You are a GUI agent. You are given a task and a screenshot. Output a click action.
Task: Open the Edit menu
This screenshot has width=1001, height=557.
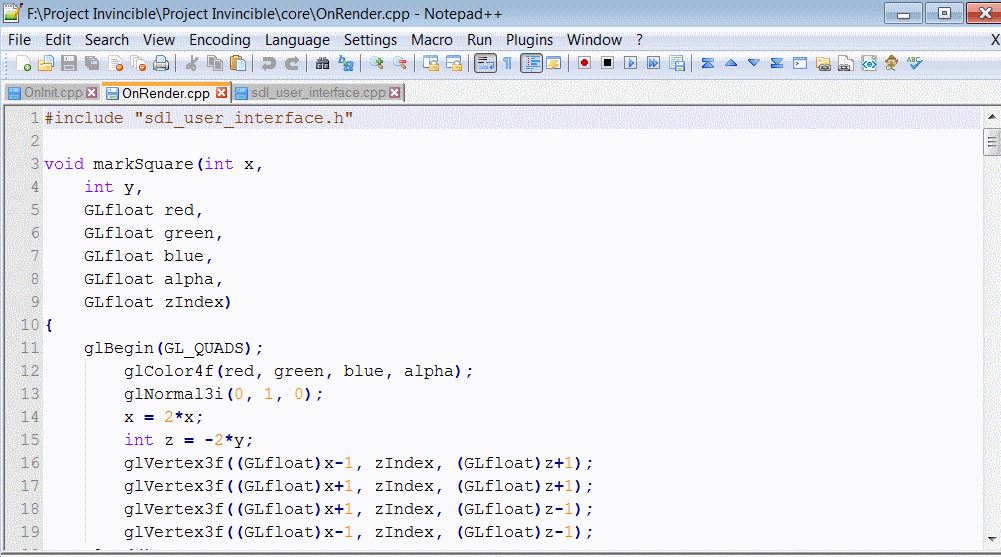[x=58, y=40]
